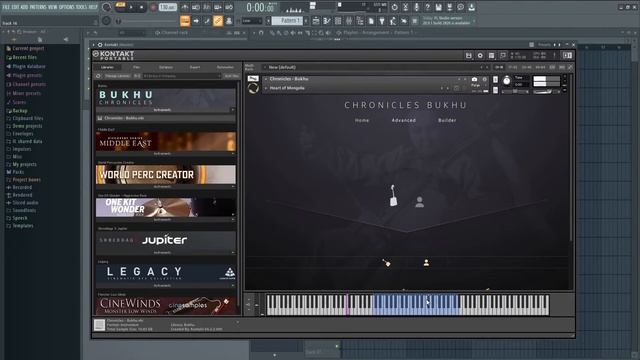
Task: Toggle the wait-for-input icon
Action: coord(196,7)
